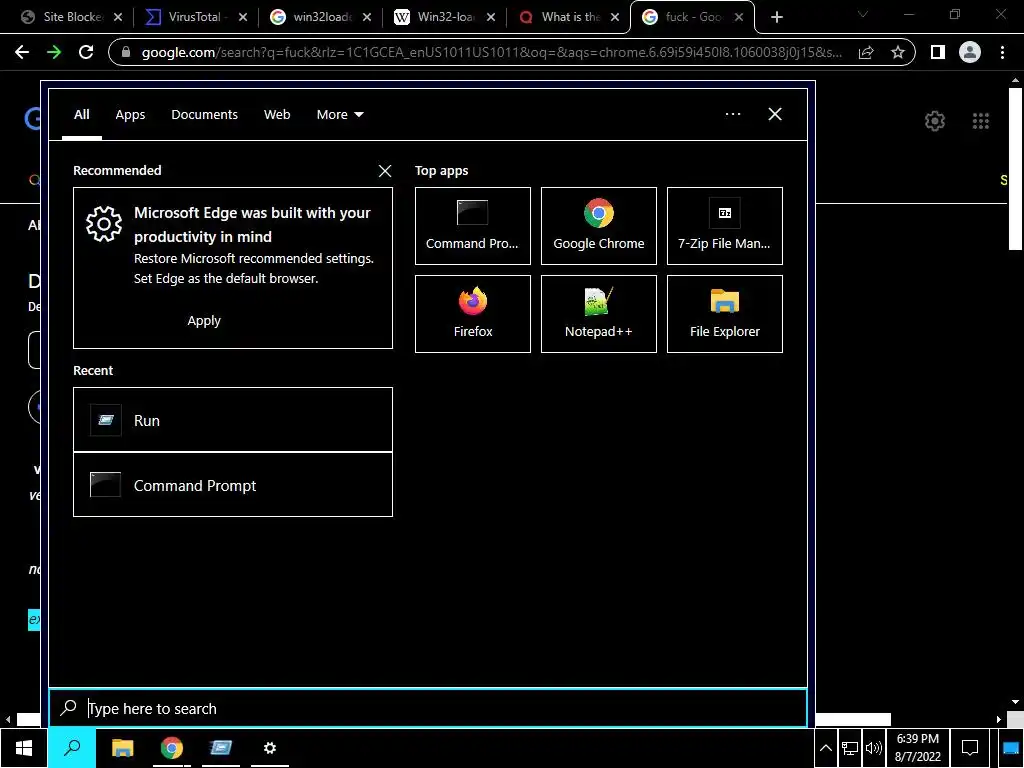Toggle Chrome side panel icon

(938, 52)
